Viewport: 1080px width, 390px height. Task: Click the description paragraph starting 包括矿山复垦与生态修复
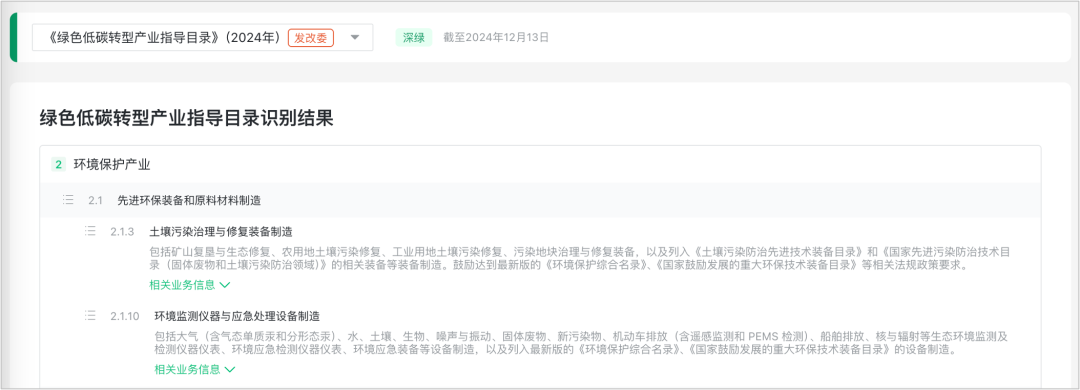(x=579, y=258)
